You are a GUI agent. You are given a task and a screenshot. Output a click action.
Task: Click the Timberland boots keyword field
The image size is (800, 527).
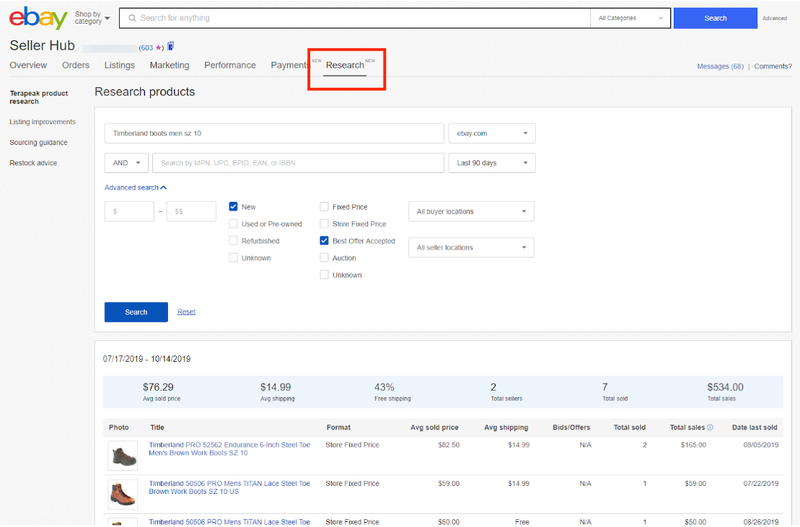(274, 133)
